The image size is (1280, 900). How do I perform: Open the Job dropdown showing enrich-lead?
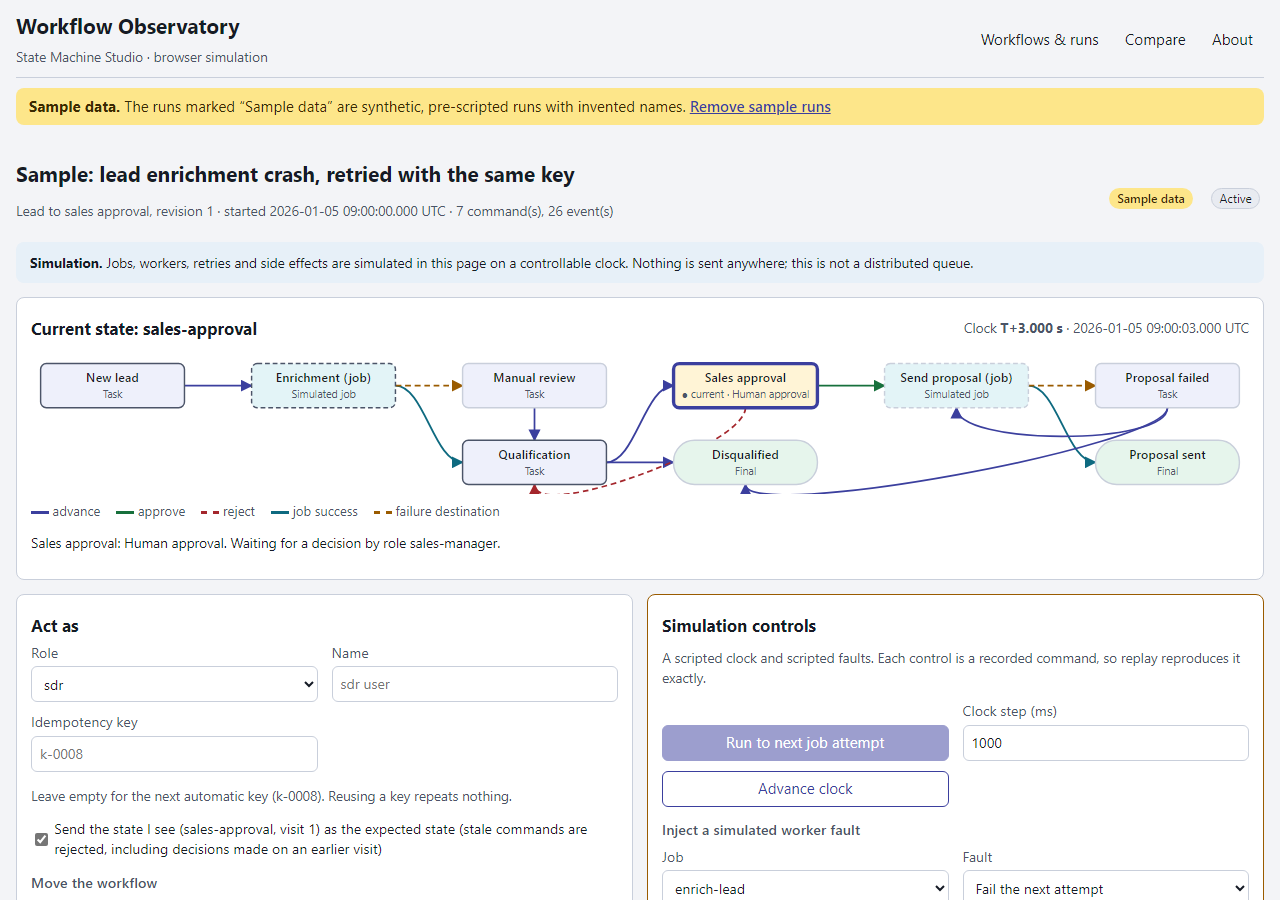[805, 888]
